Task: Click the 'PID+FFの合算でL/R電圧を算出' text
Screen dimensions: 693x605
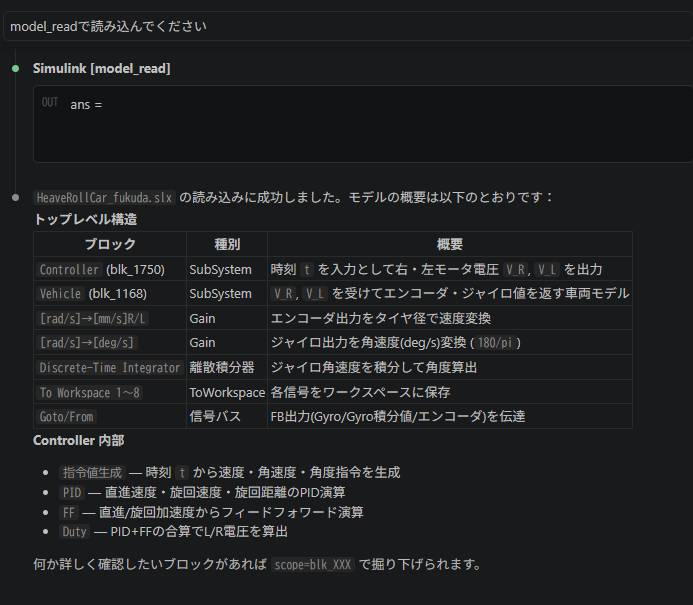Action: [199, 531]
